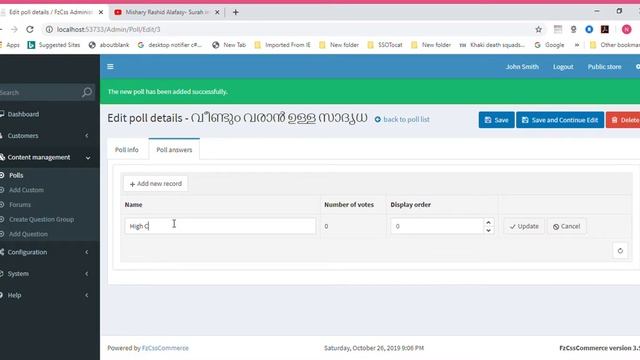
Task: Reload the page with browser refresh icon
Action: click(x=30, y=29)
